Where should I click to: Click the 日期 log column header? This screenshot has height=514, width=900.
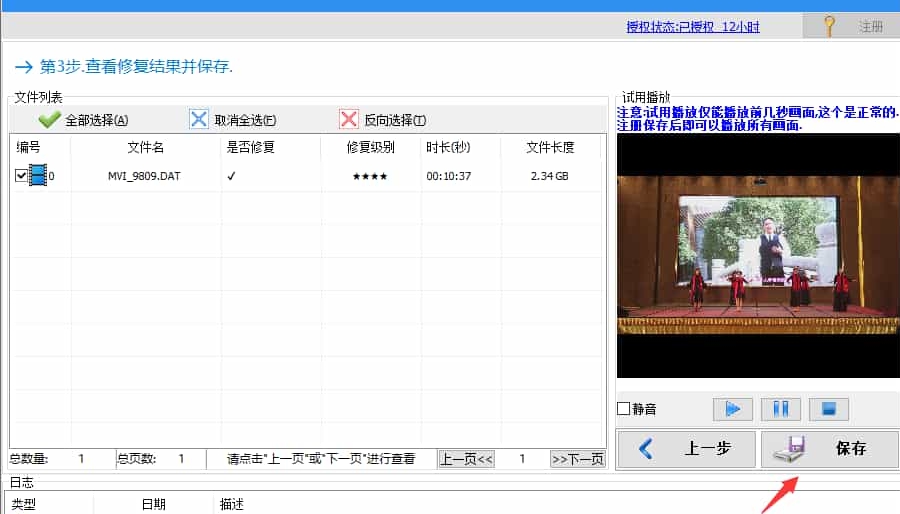(x=154, y=504)
